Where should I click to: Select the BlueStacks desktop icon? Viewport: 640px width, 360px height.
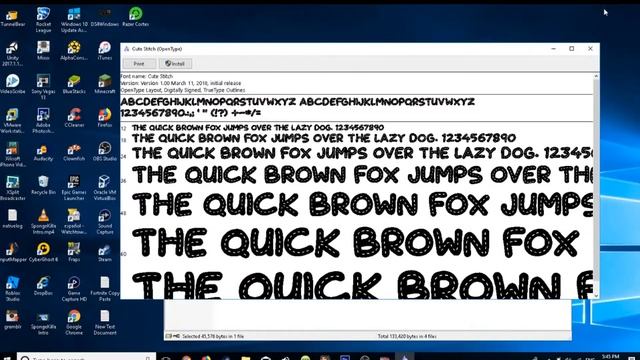point(74,84)
